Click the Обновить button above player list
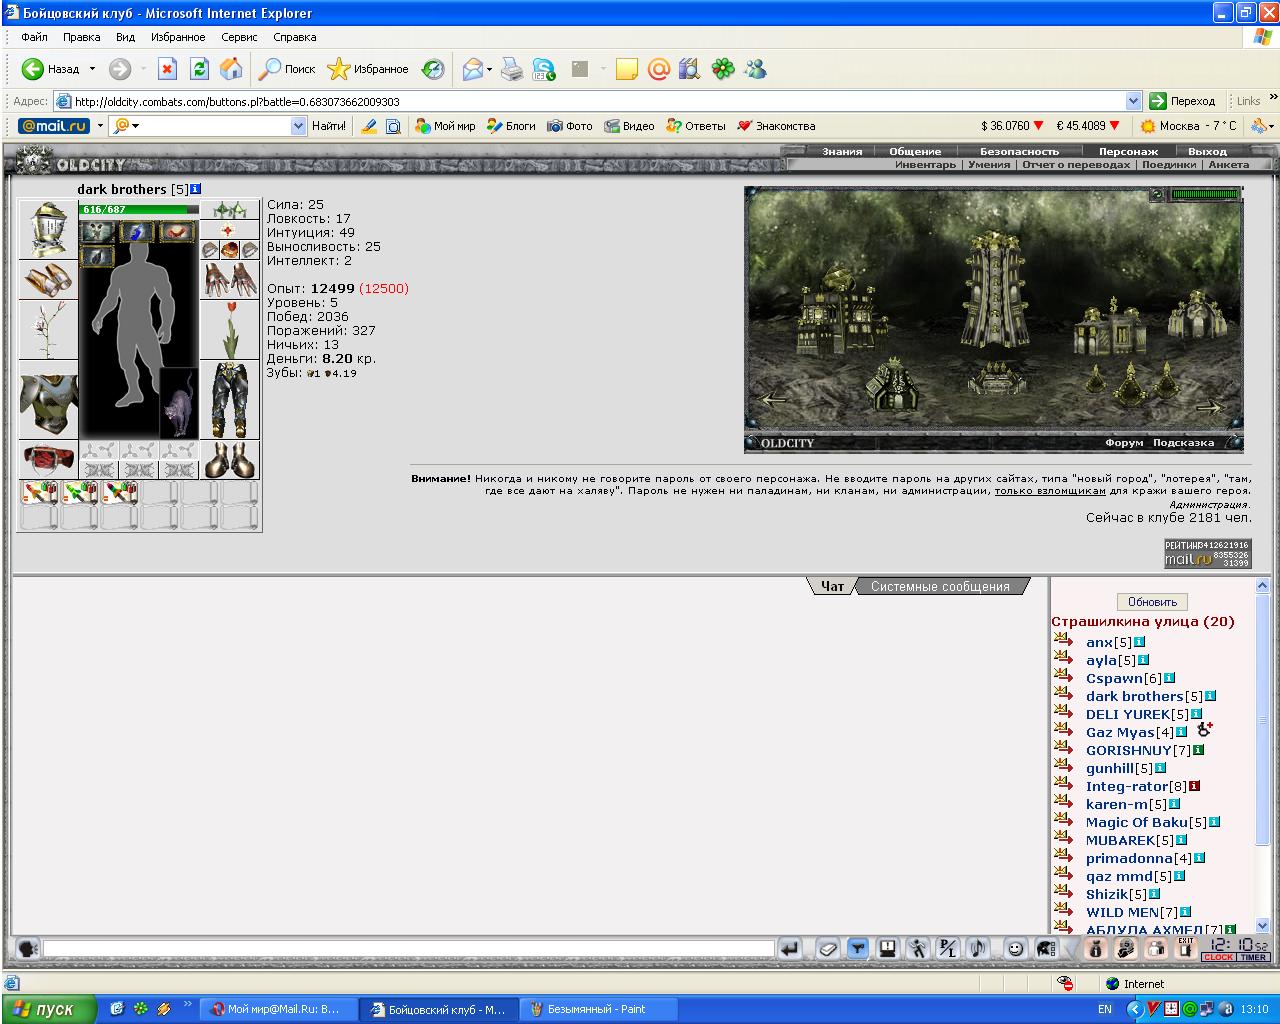 [x=1152, y=602]
